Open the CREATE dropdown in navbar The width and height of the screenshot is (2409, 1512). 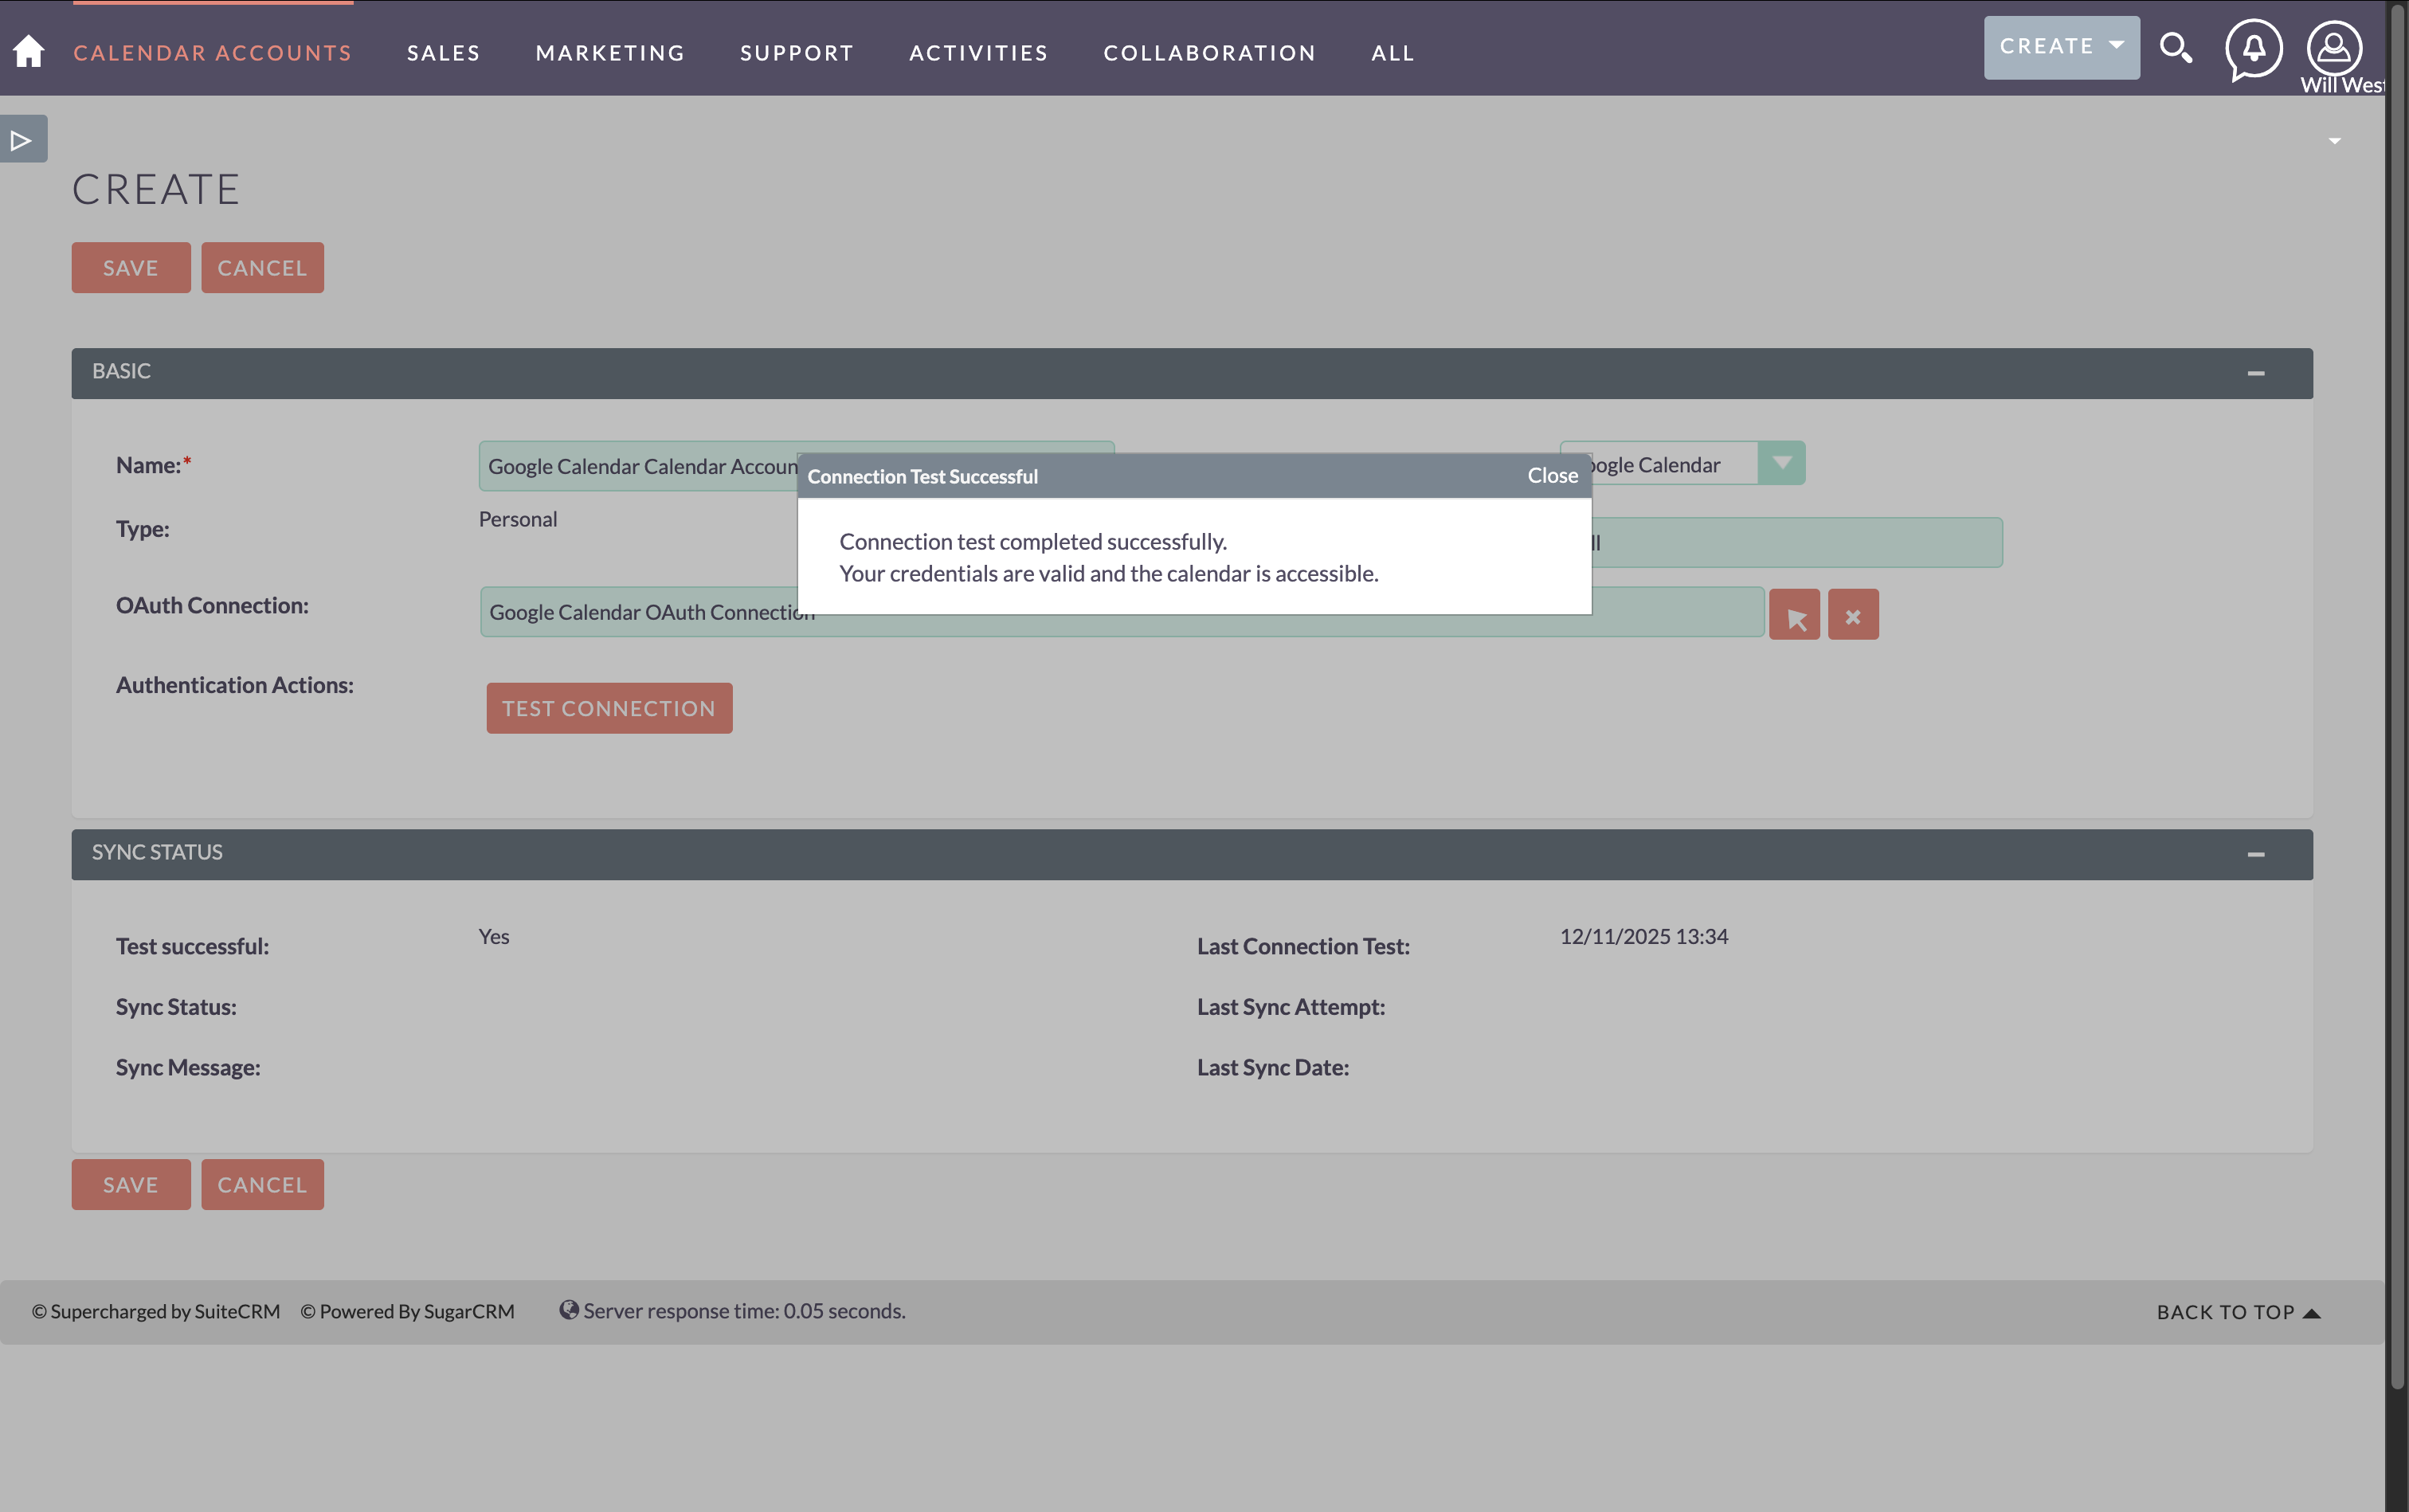(x=2061, y=47)
